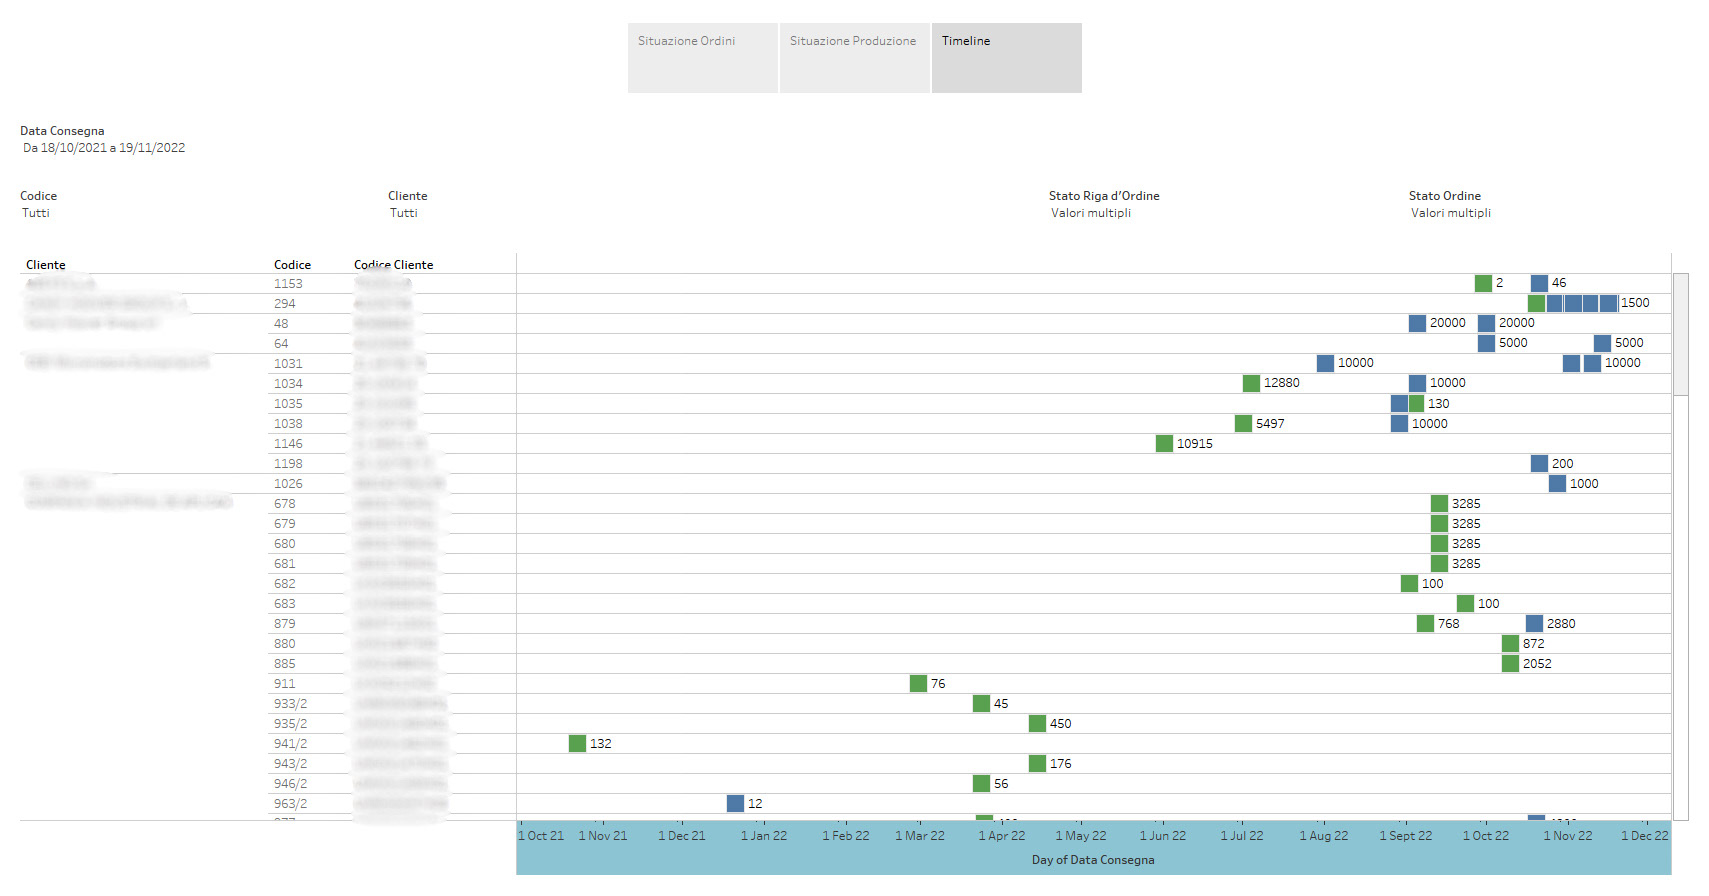Click Codice value 941/2
The width and height of the screenshot is (1709, 896).
(x=291, y=744)
